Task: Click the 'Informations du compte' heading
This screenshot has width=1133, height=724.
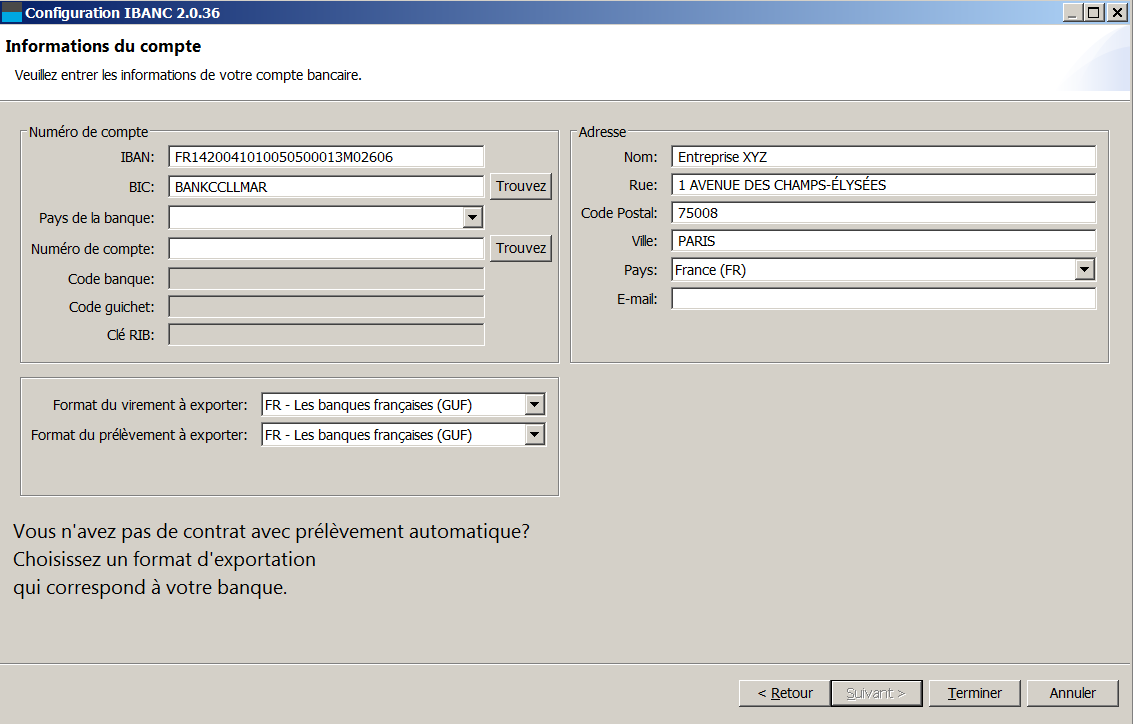Action: (x=103, y=46)
